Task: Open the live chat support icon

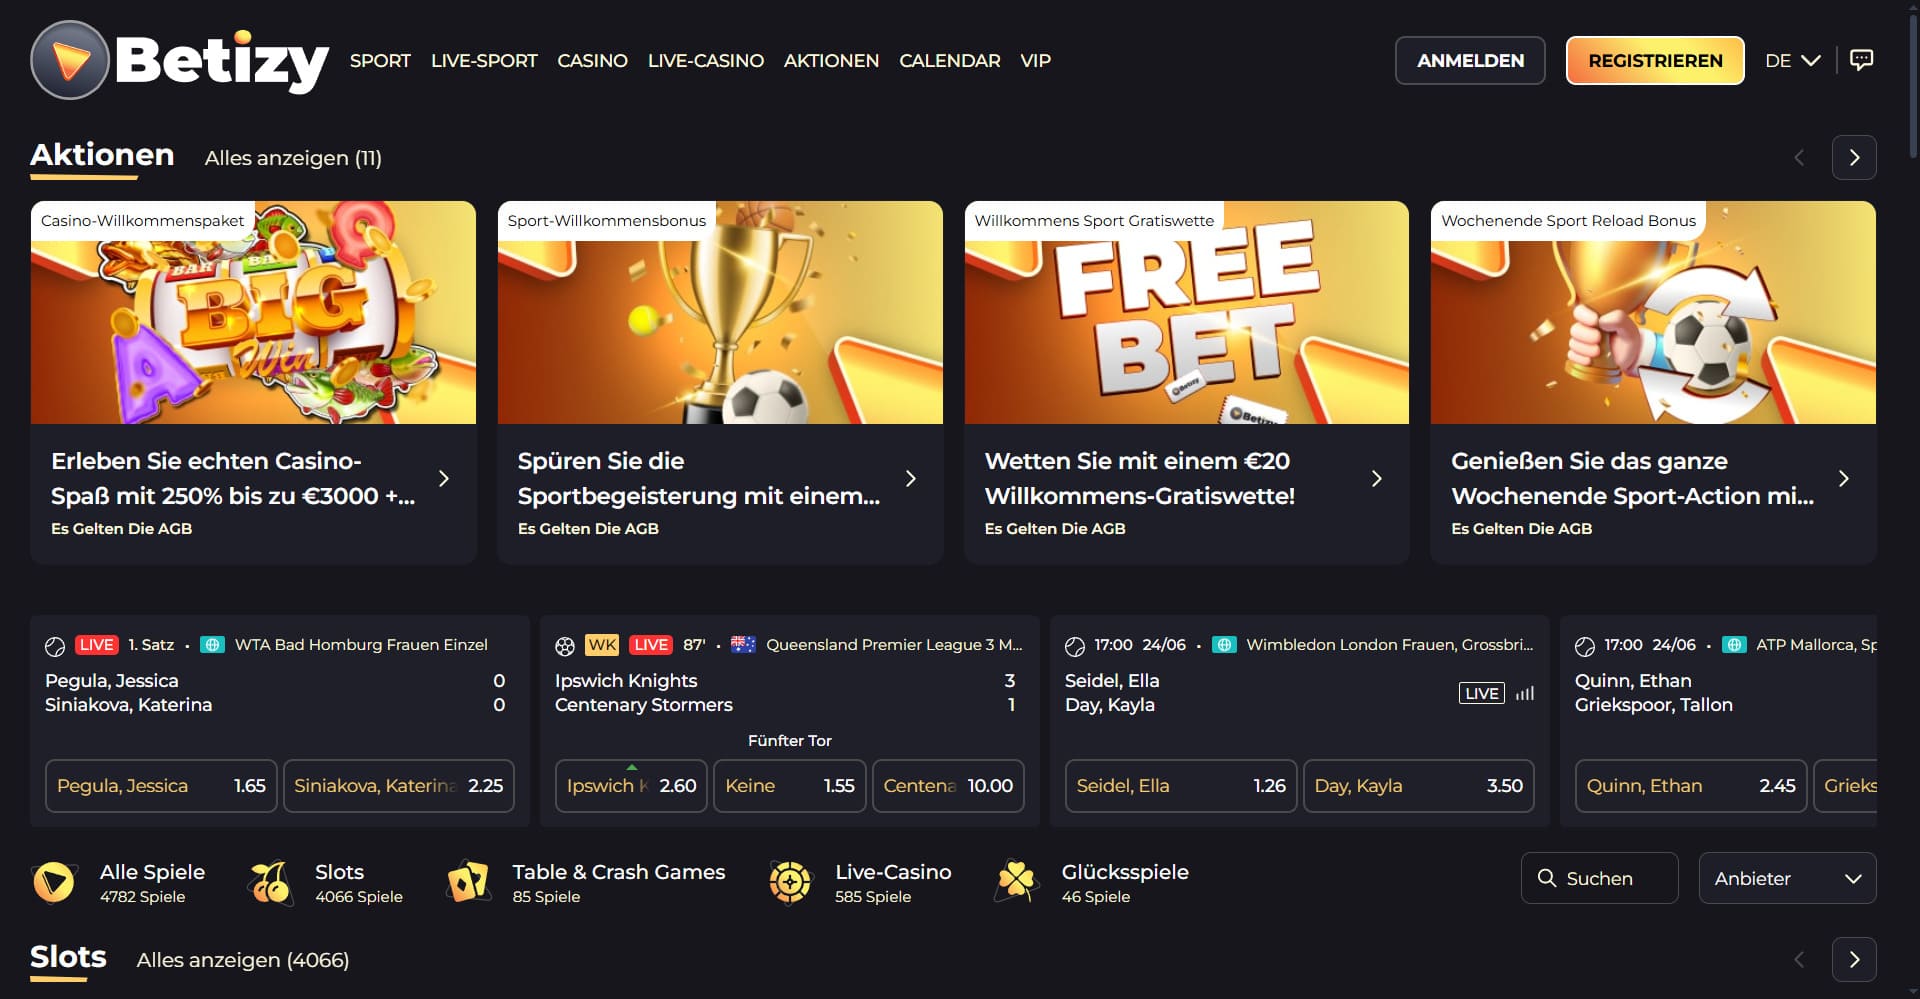Action: pos(1861,60)
